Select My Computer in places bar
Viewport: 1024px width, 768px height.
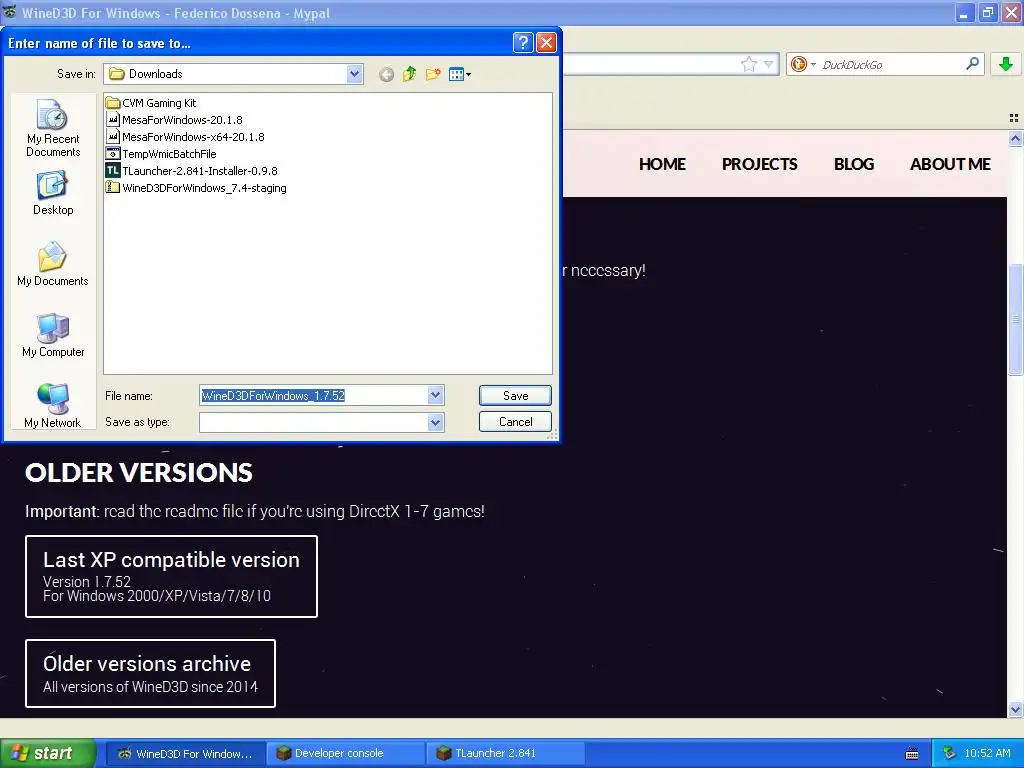click(x=53, y=335)
